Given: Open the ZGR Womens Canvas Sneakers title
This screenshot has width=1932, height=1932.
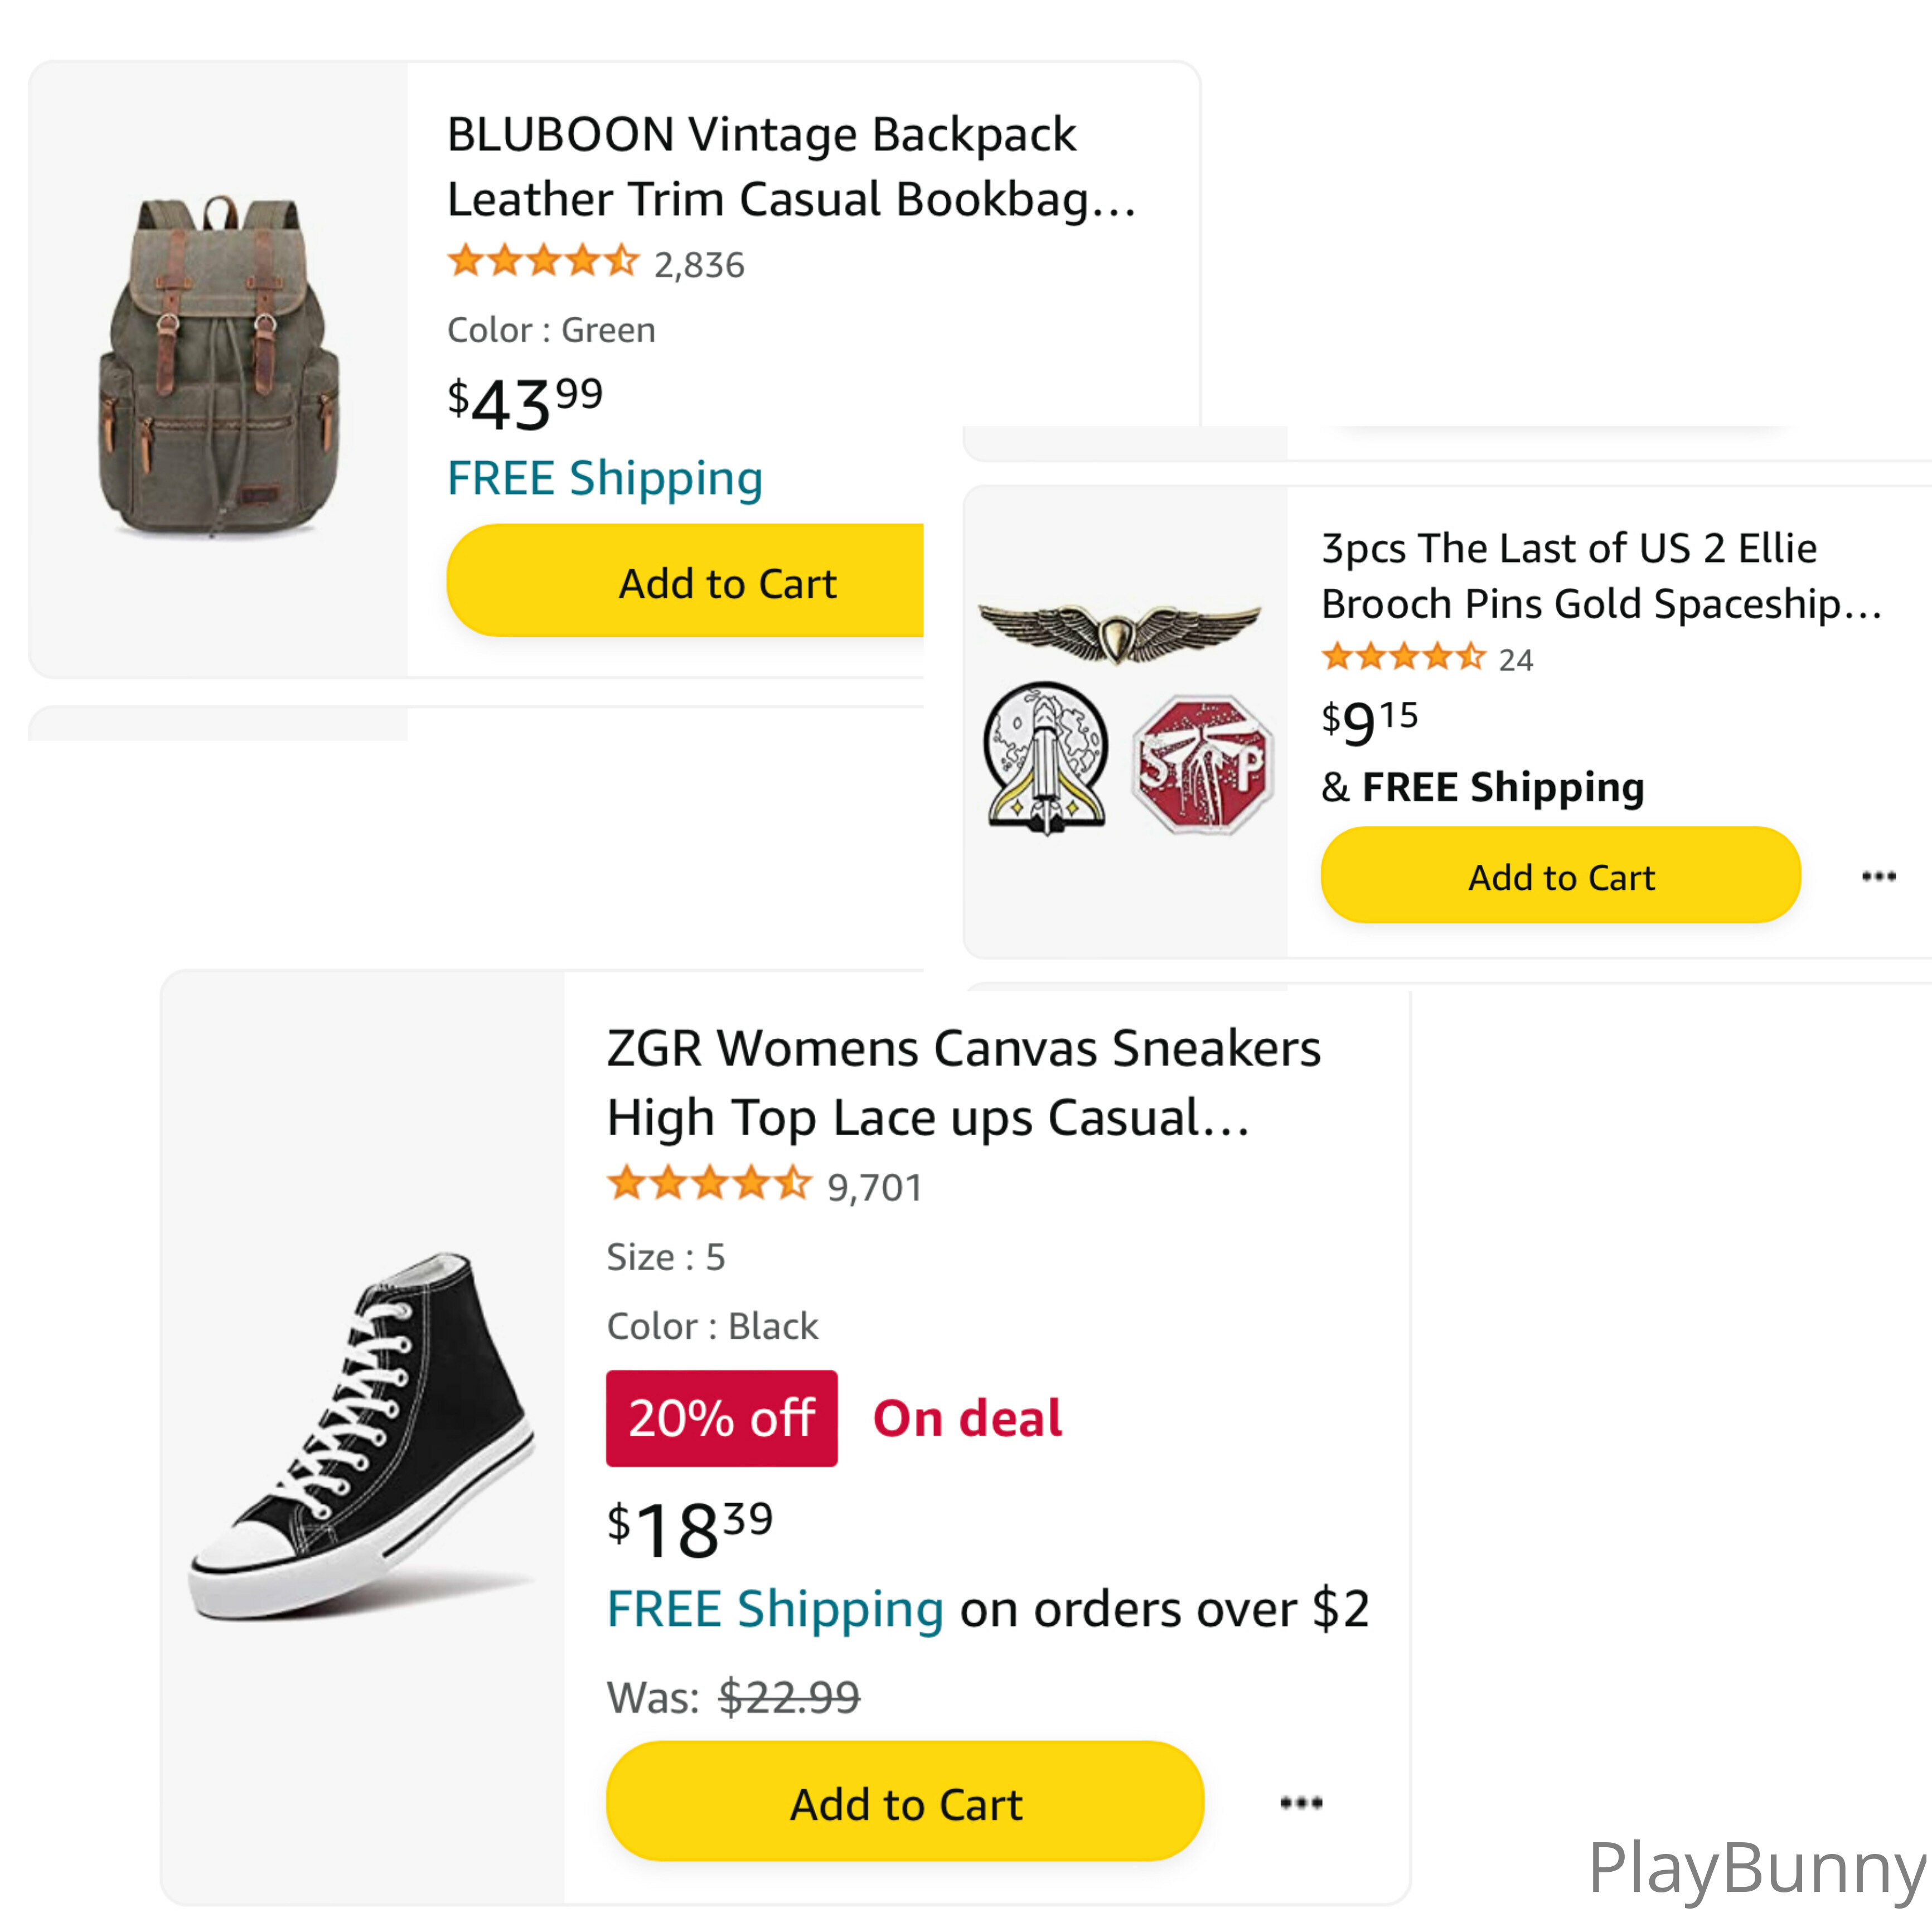Looking at the screenshot, I should 962,1082.
